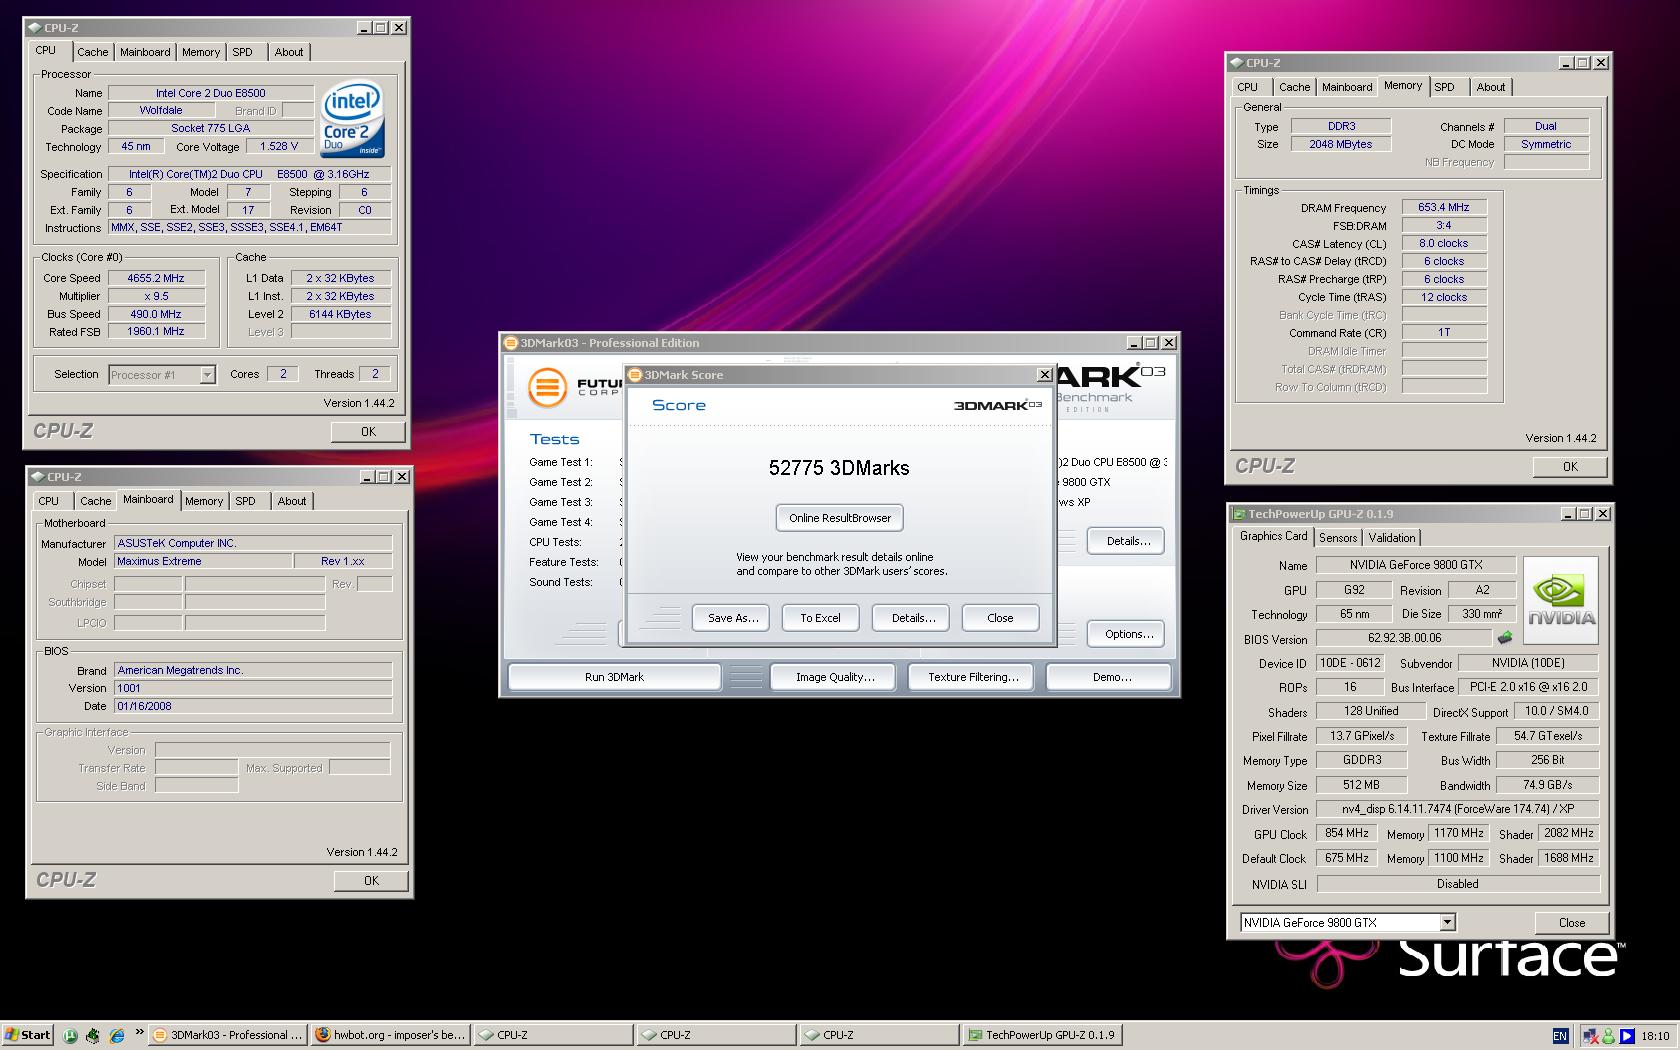Click Details in the 3DMark Score dialog
1680x1050 pixels.
click(x=913, y=618)
